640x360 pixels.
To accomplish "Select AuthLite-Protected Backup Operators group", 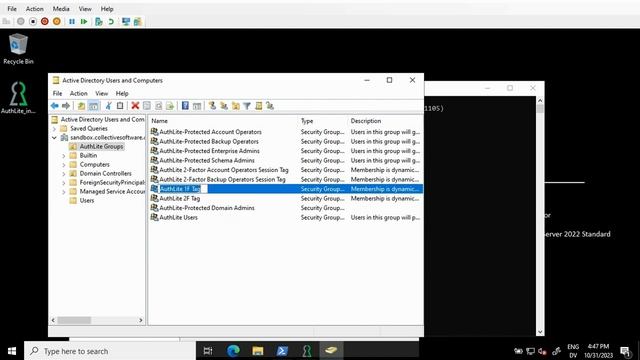I will (209, 141).
